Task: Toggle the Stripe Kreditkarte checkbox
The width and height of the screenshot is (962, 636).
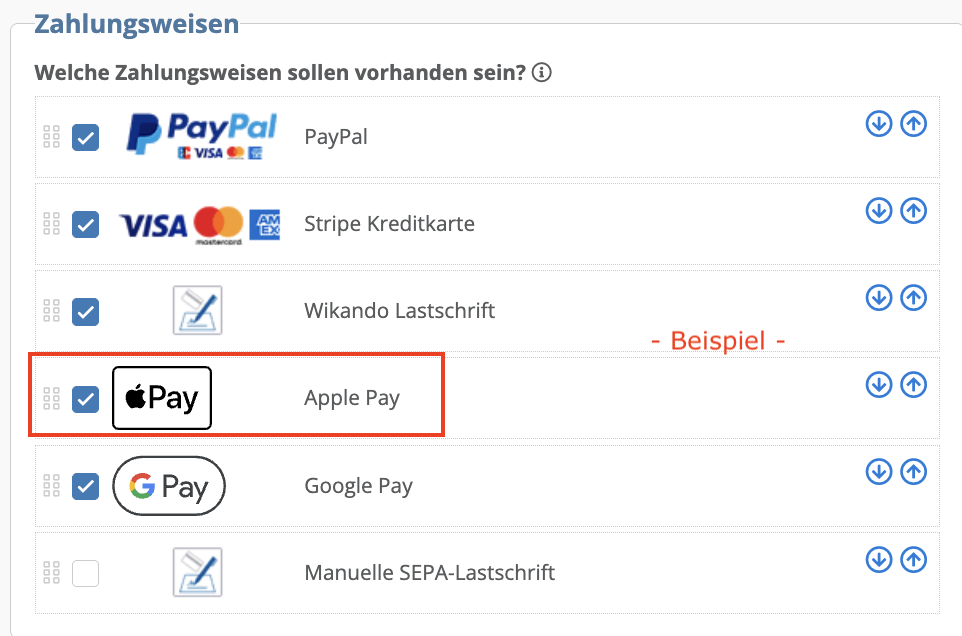Action: tap(86, 224)
